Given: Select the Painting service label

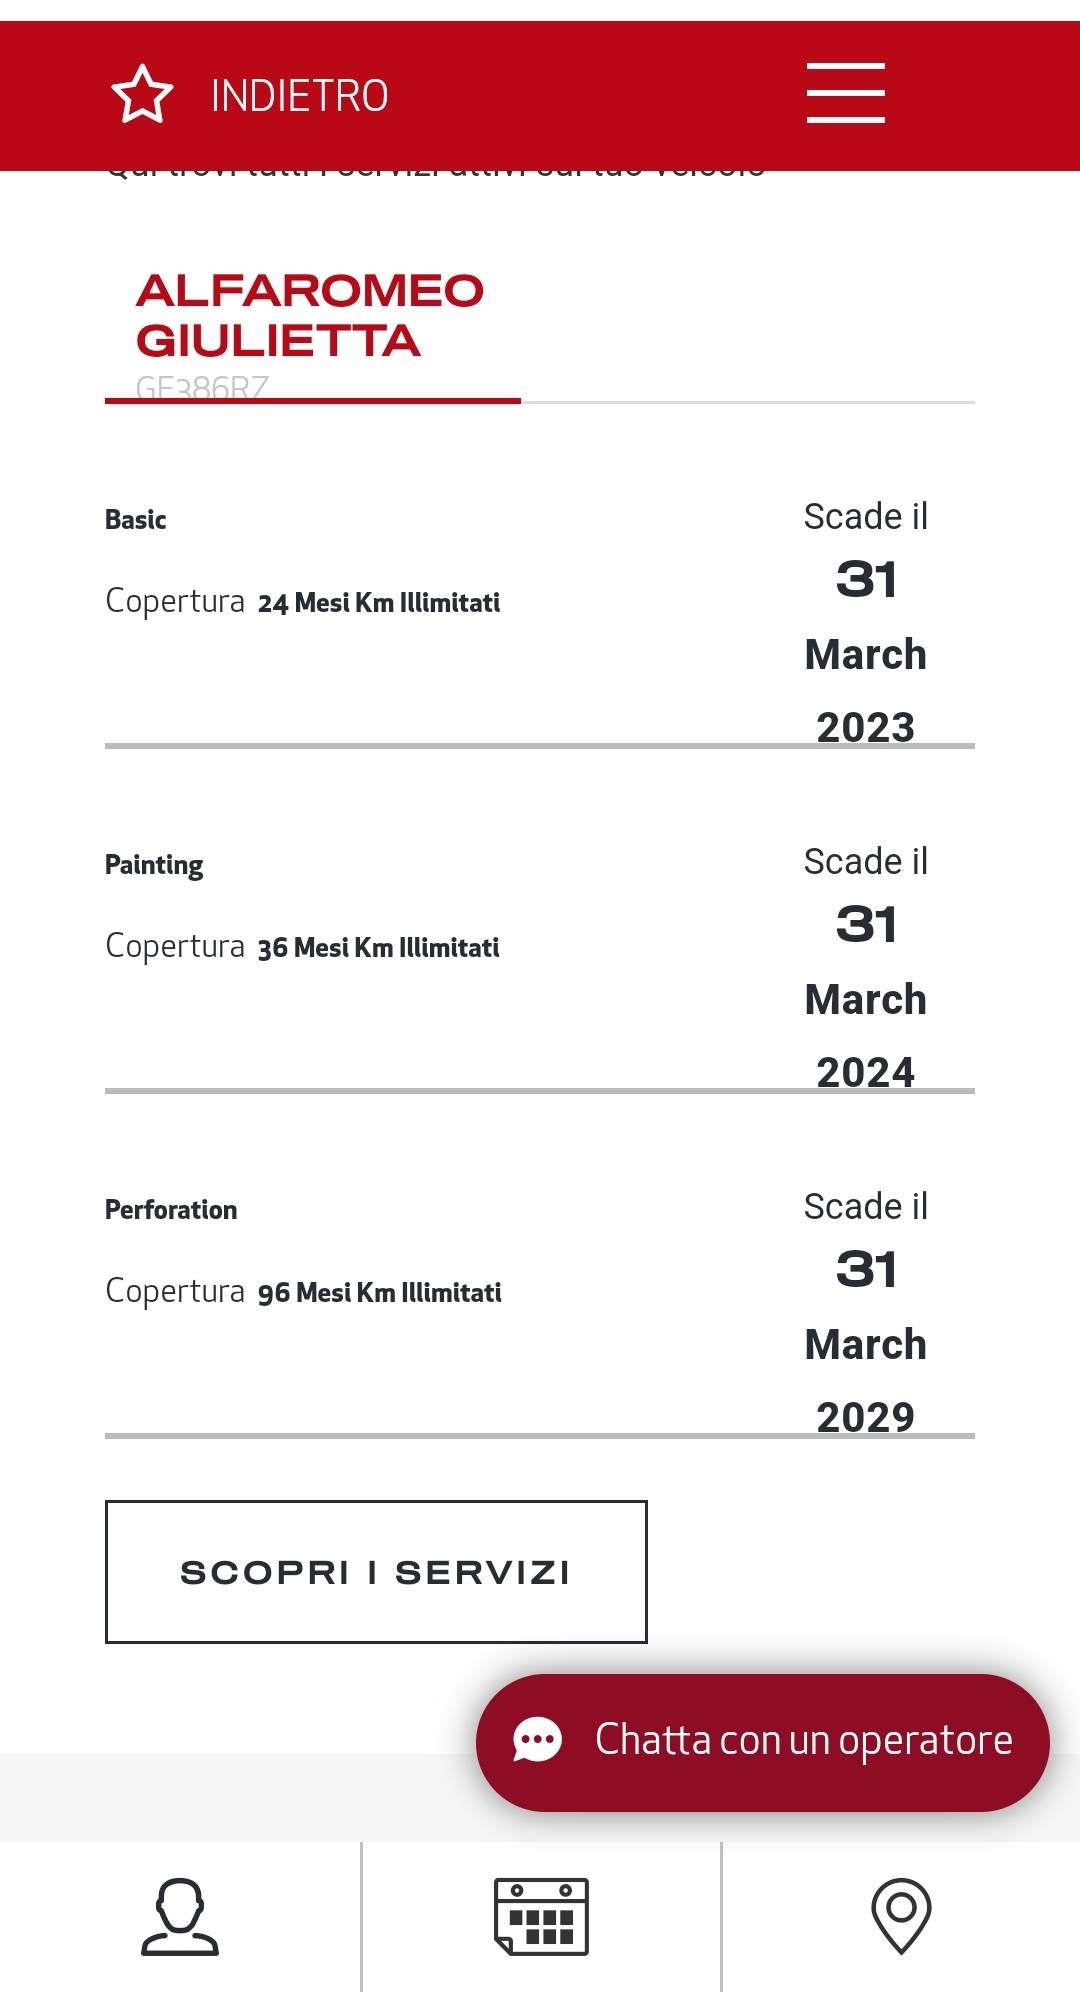Looking at the screenshot, I should pyautogui.click(x=154, y=865).
